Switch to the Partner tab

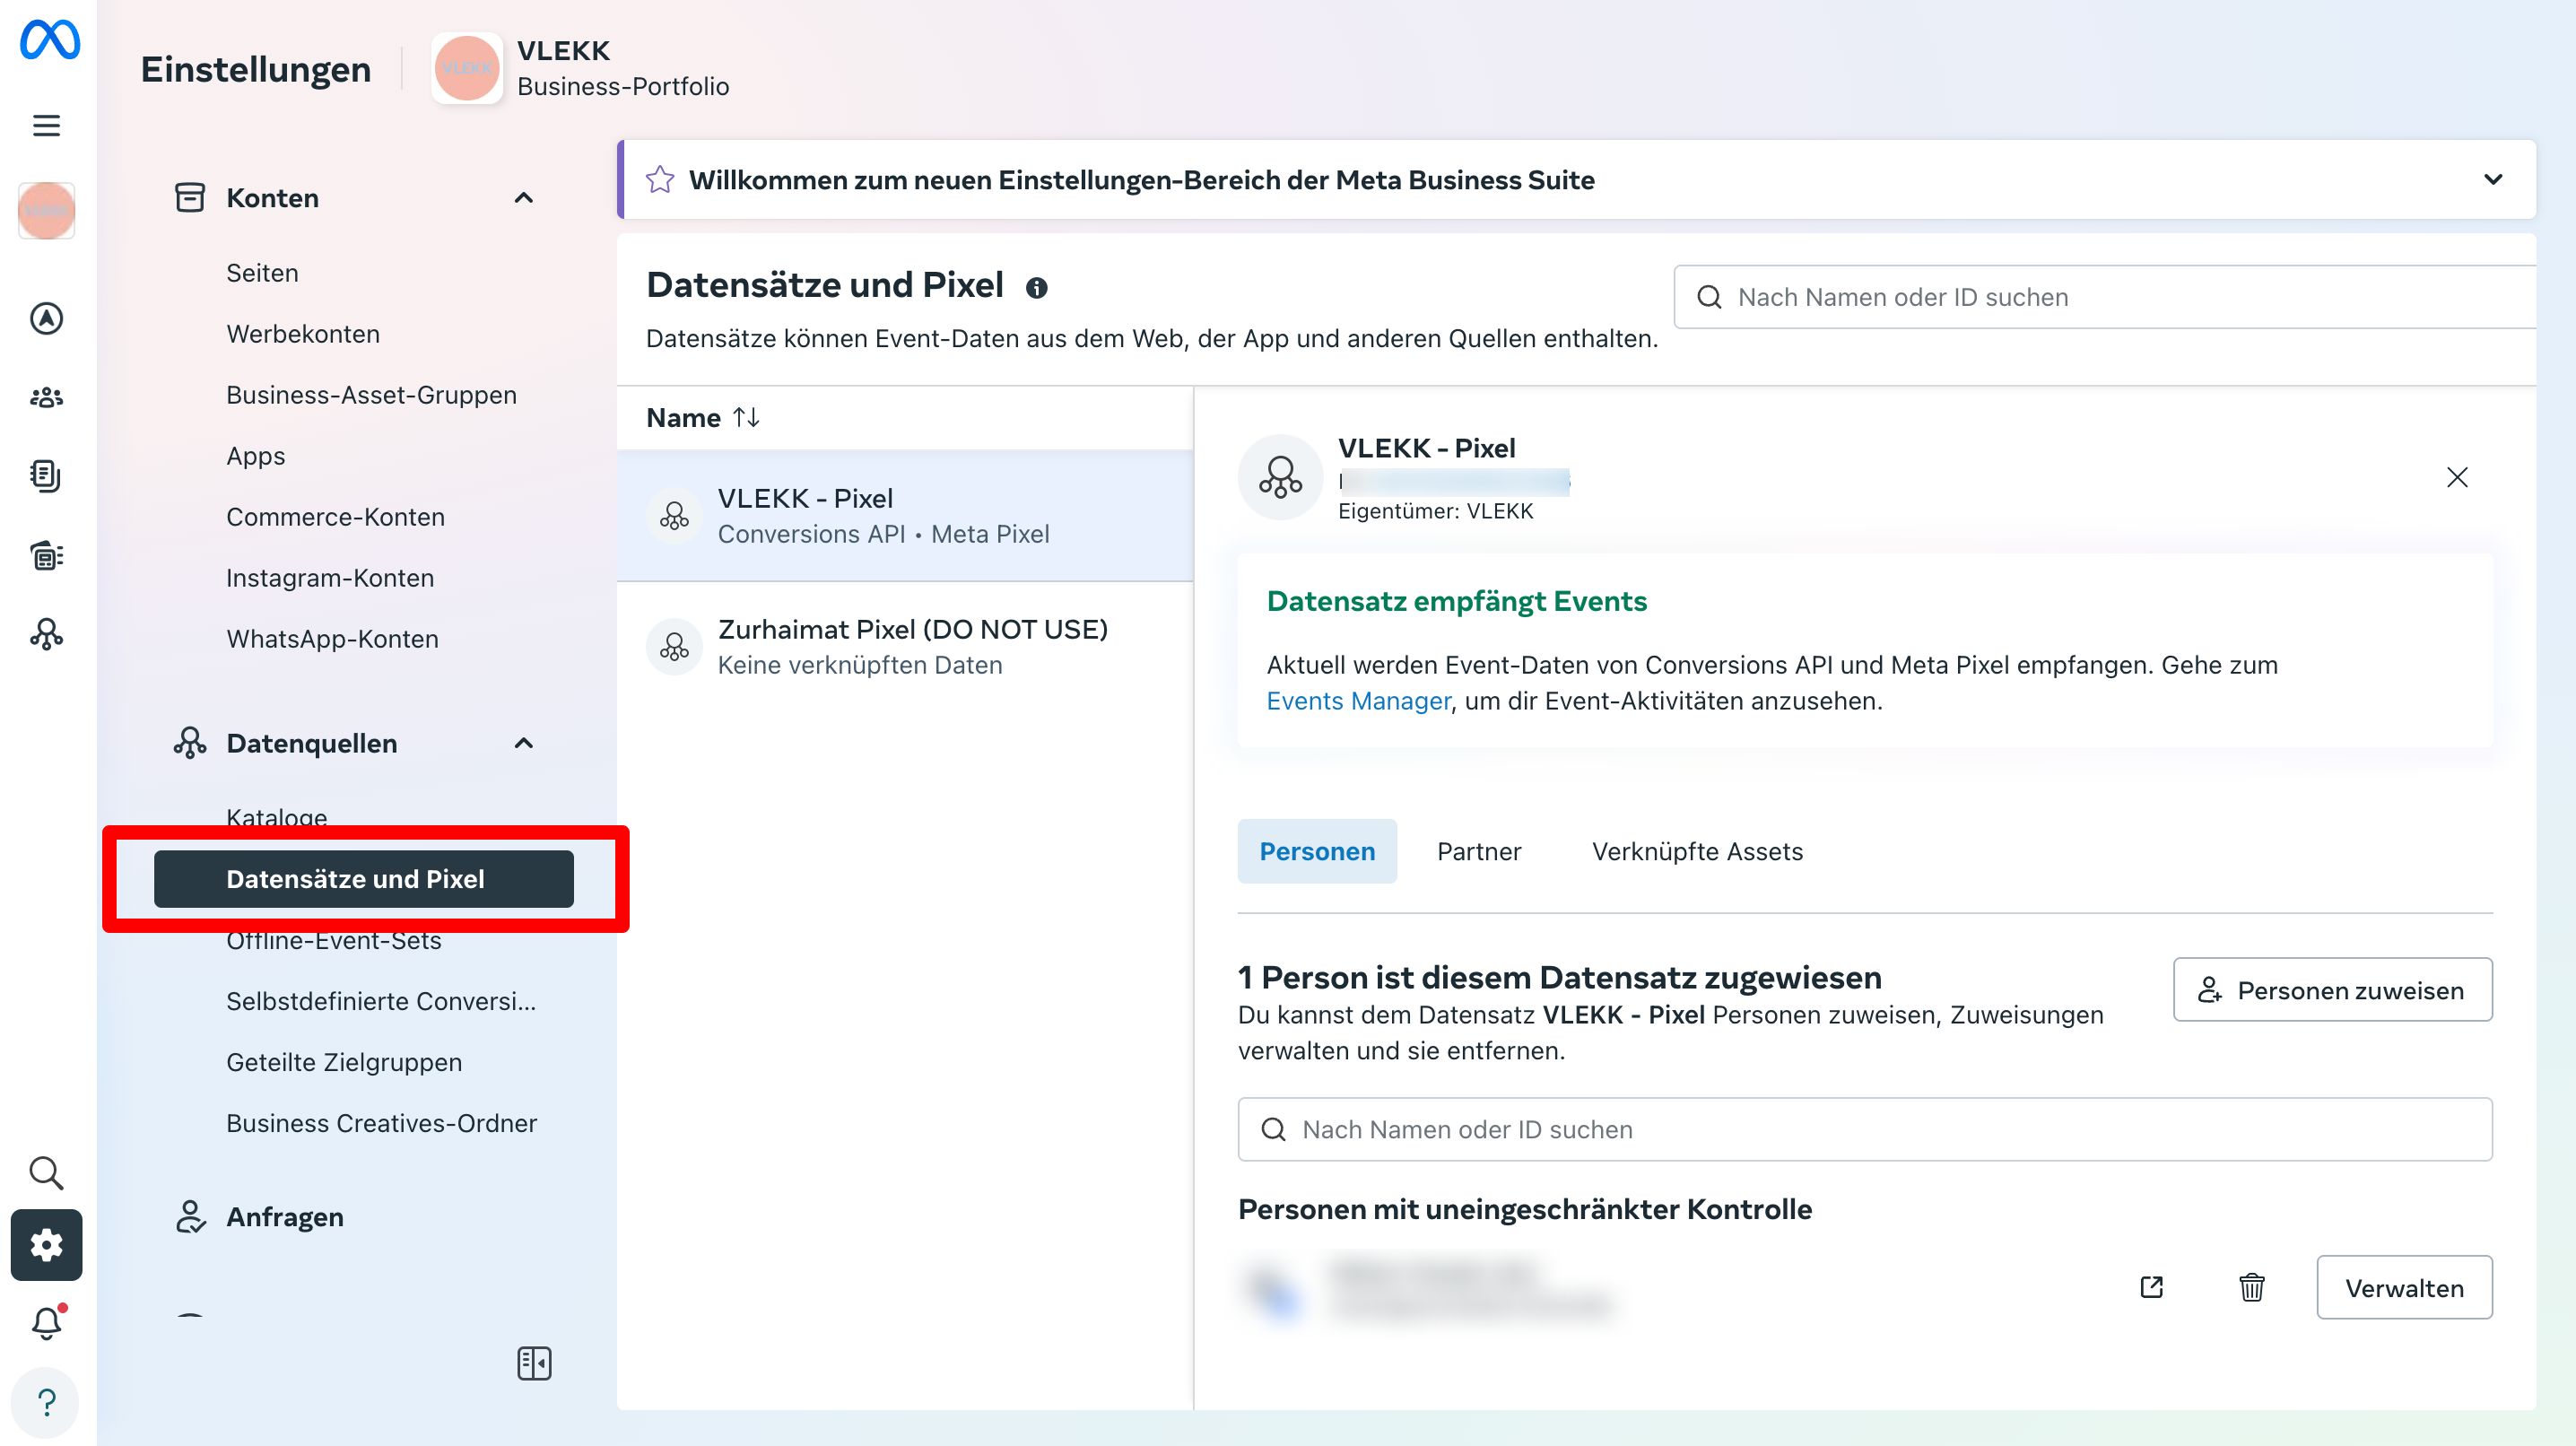pyautogui.click(x=1479, y=851)
